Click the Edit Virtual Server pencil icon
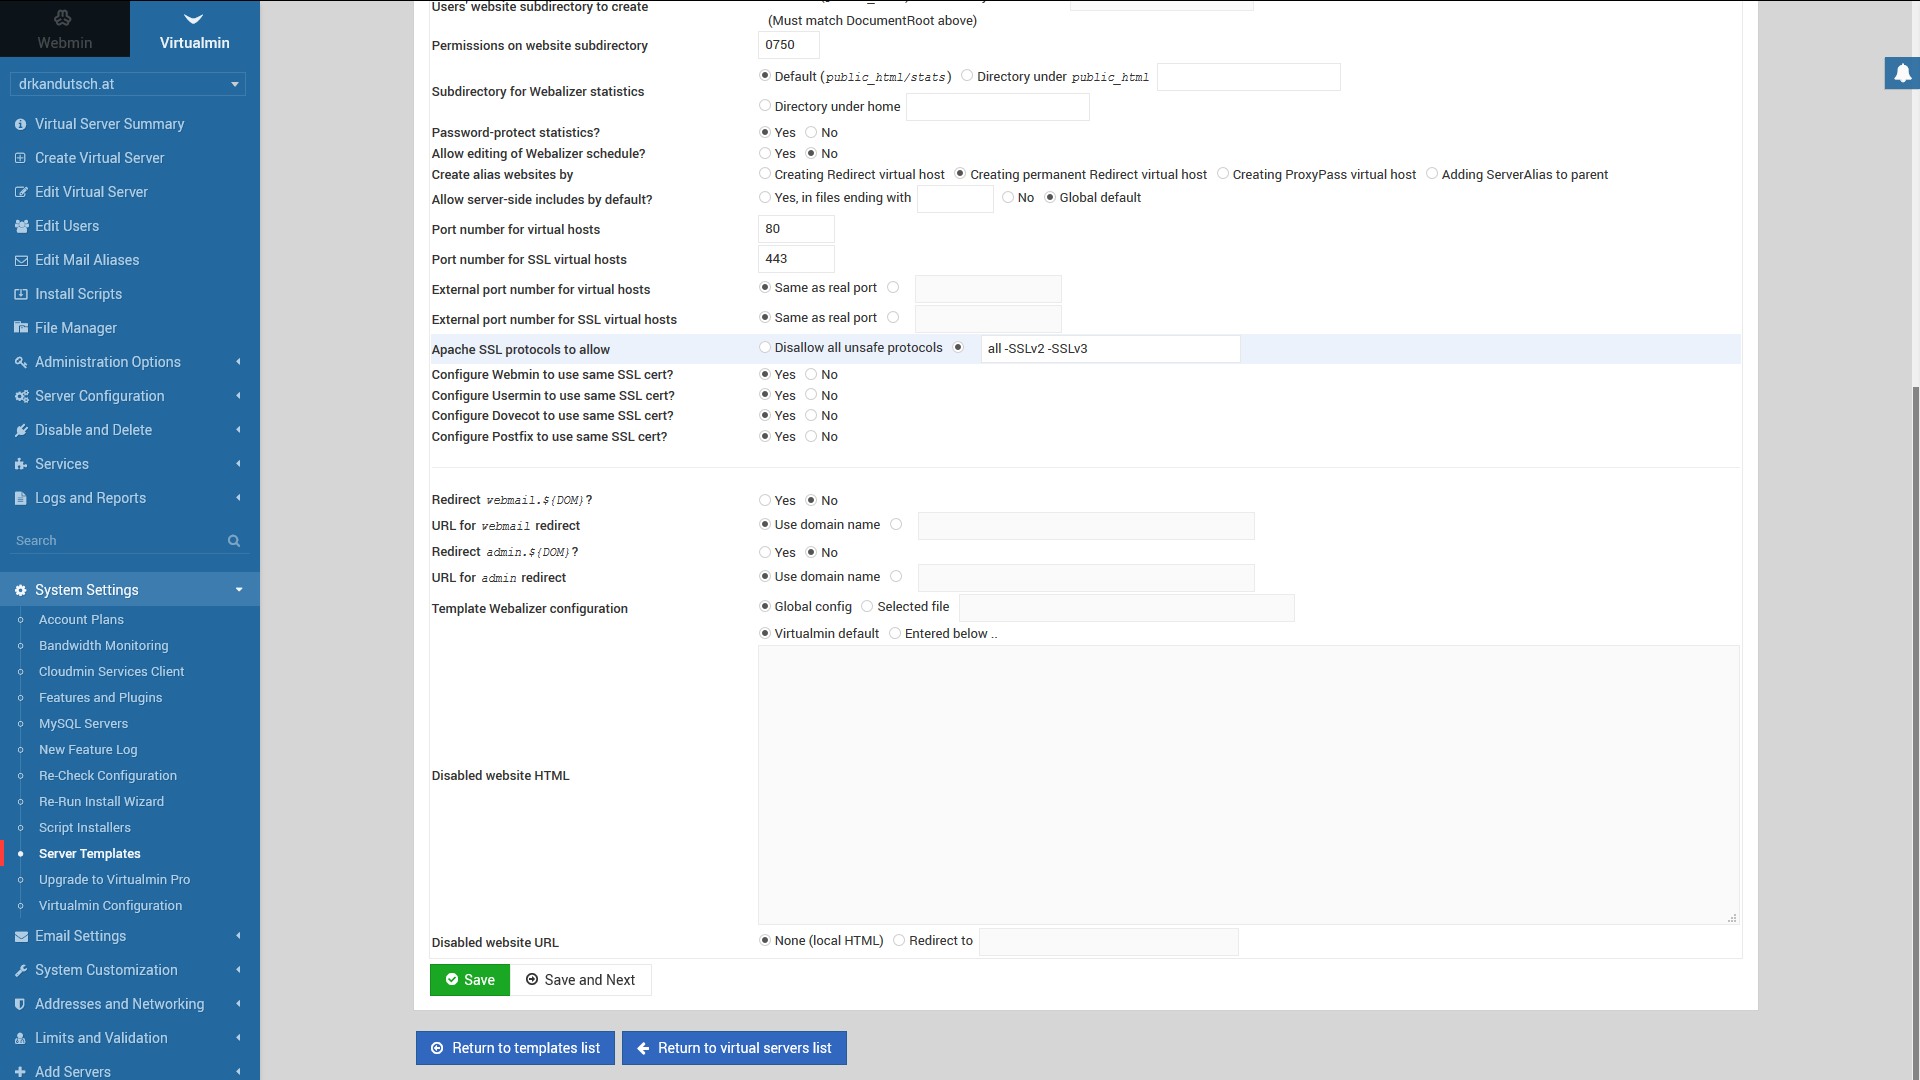The width and height of the screenshot is (1920, 1080). coord(20,192)
